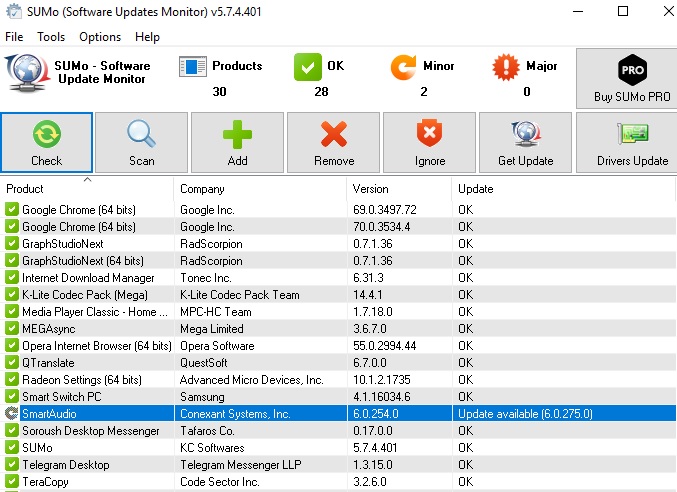Click the orange Minor updates icon

point(403,67)
